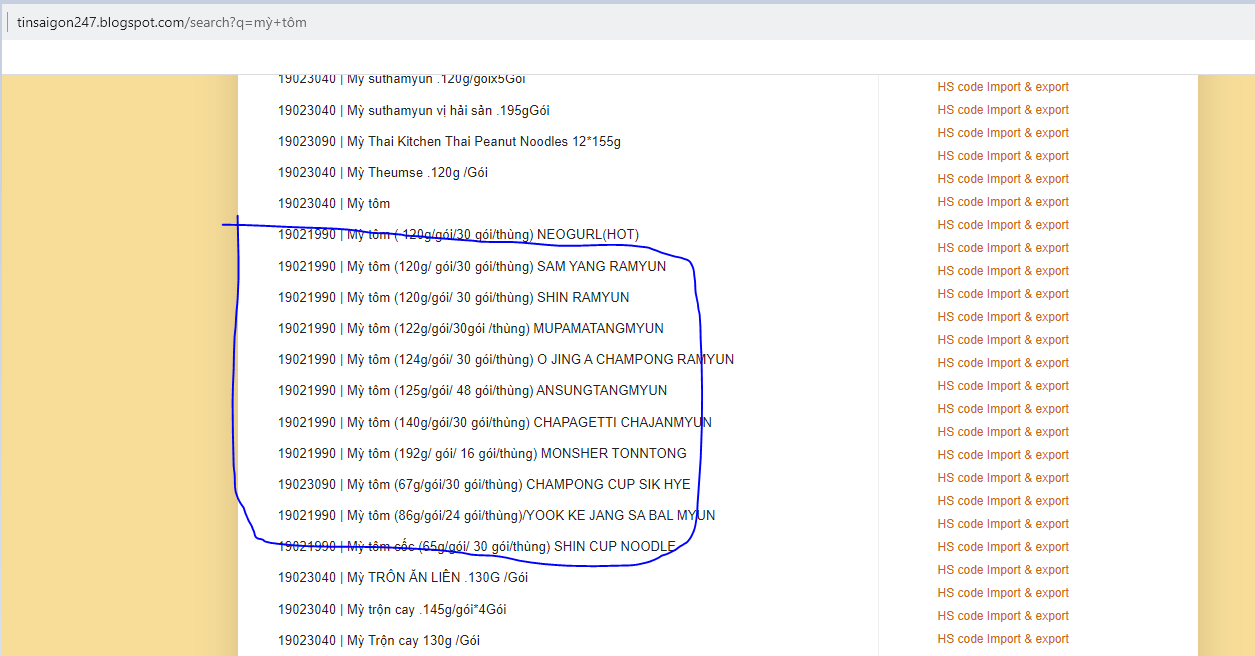Choose the SHIN RAMYUN row
The image size is (1255, 656).
pyautogui.click(x=454, y=297)
